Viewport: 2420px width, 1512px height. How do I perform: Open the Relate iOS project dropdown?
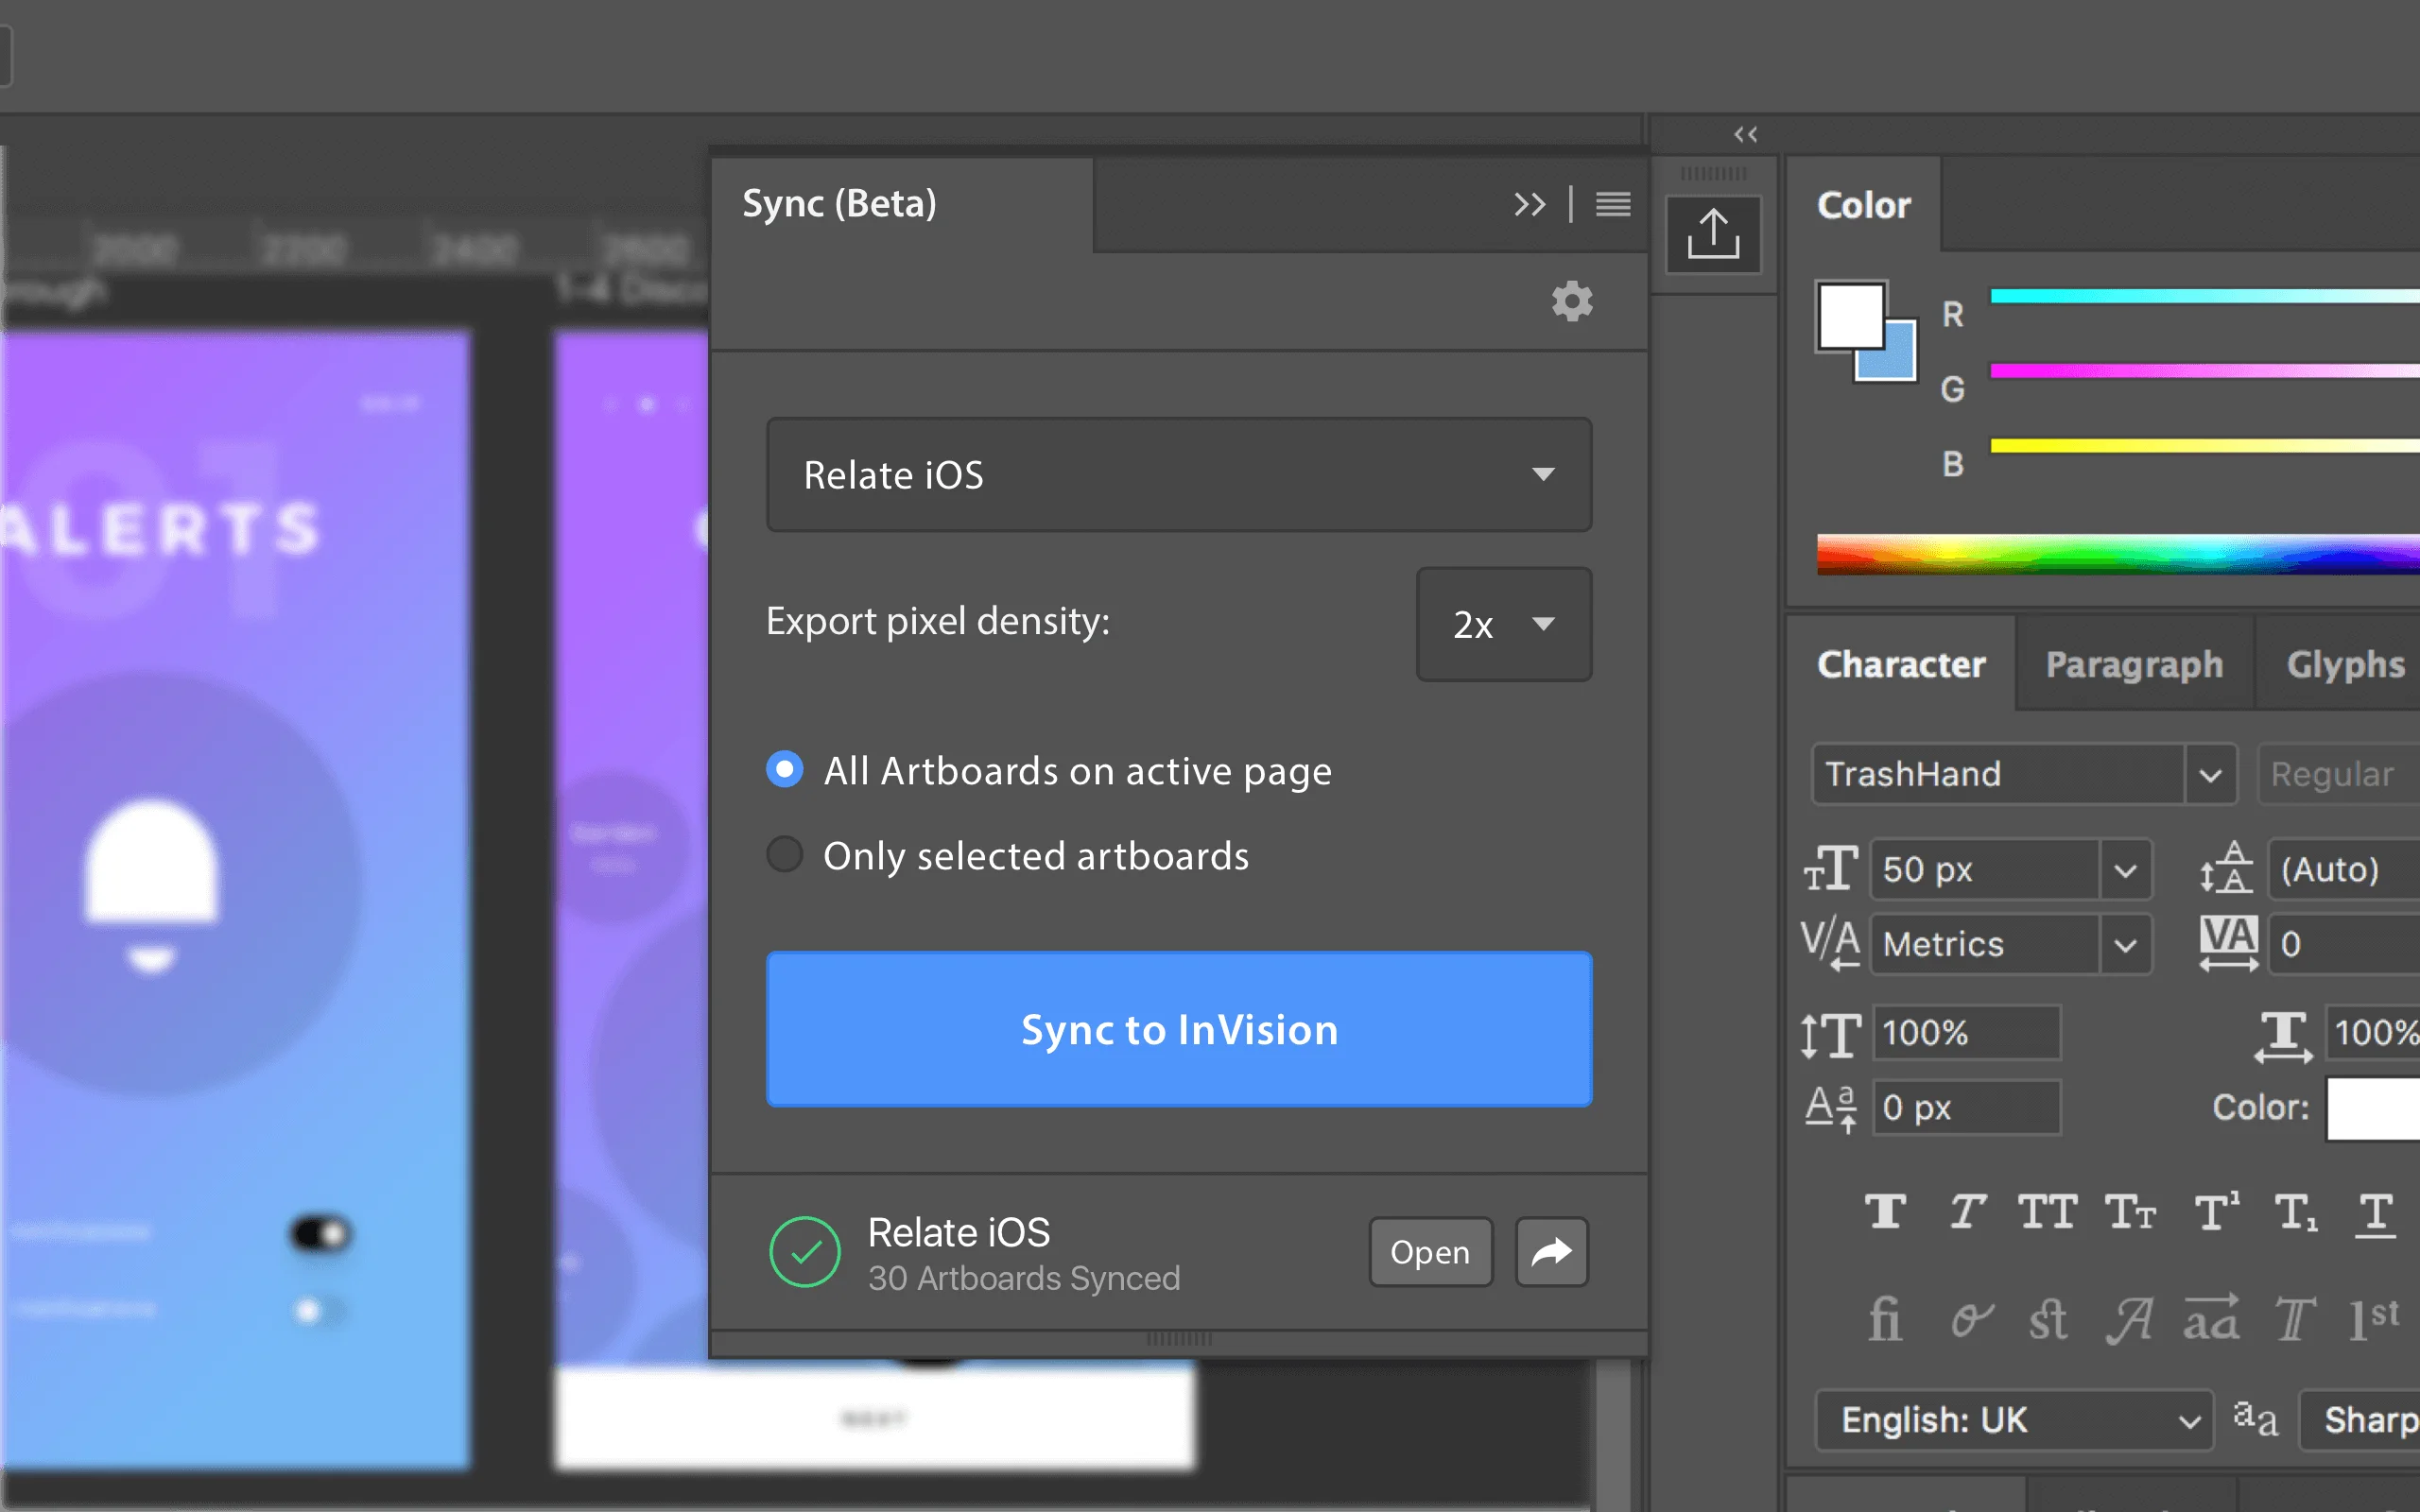(x=1178, y=475)
